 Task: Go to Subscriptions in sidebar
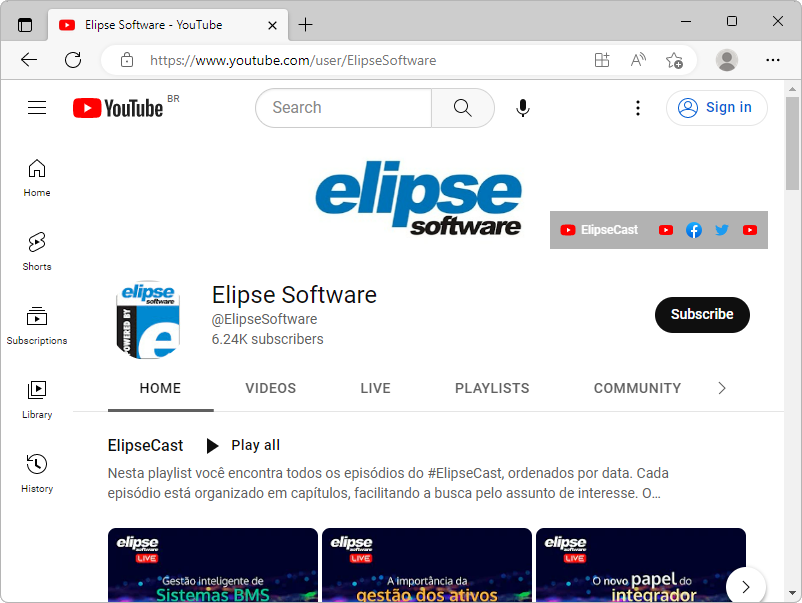(37, 325)
